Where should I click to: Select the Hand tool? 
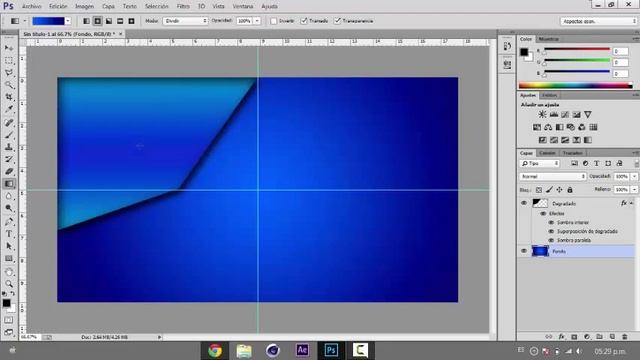(x=9, y=271)
